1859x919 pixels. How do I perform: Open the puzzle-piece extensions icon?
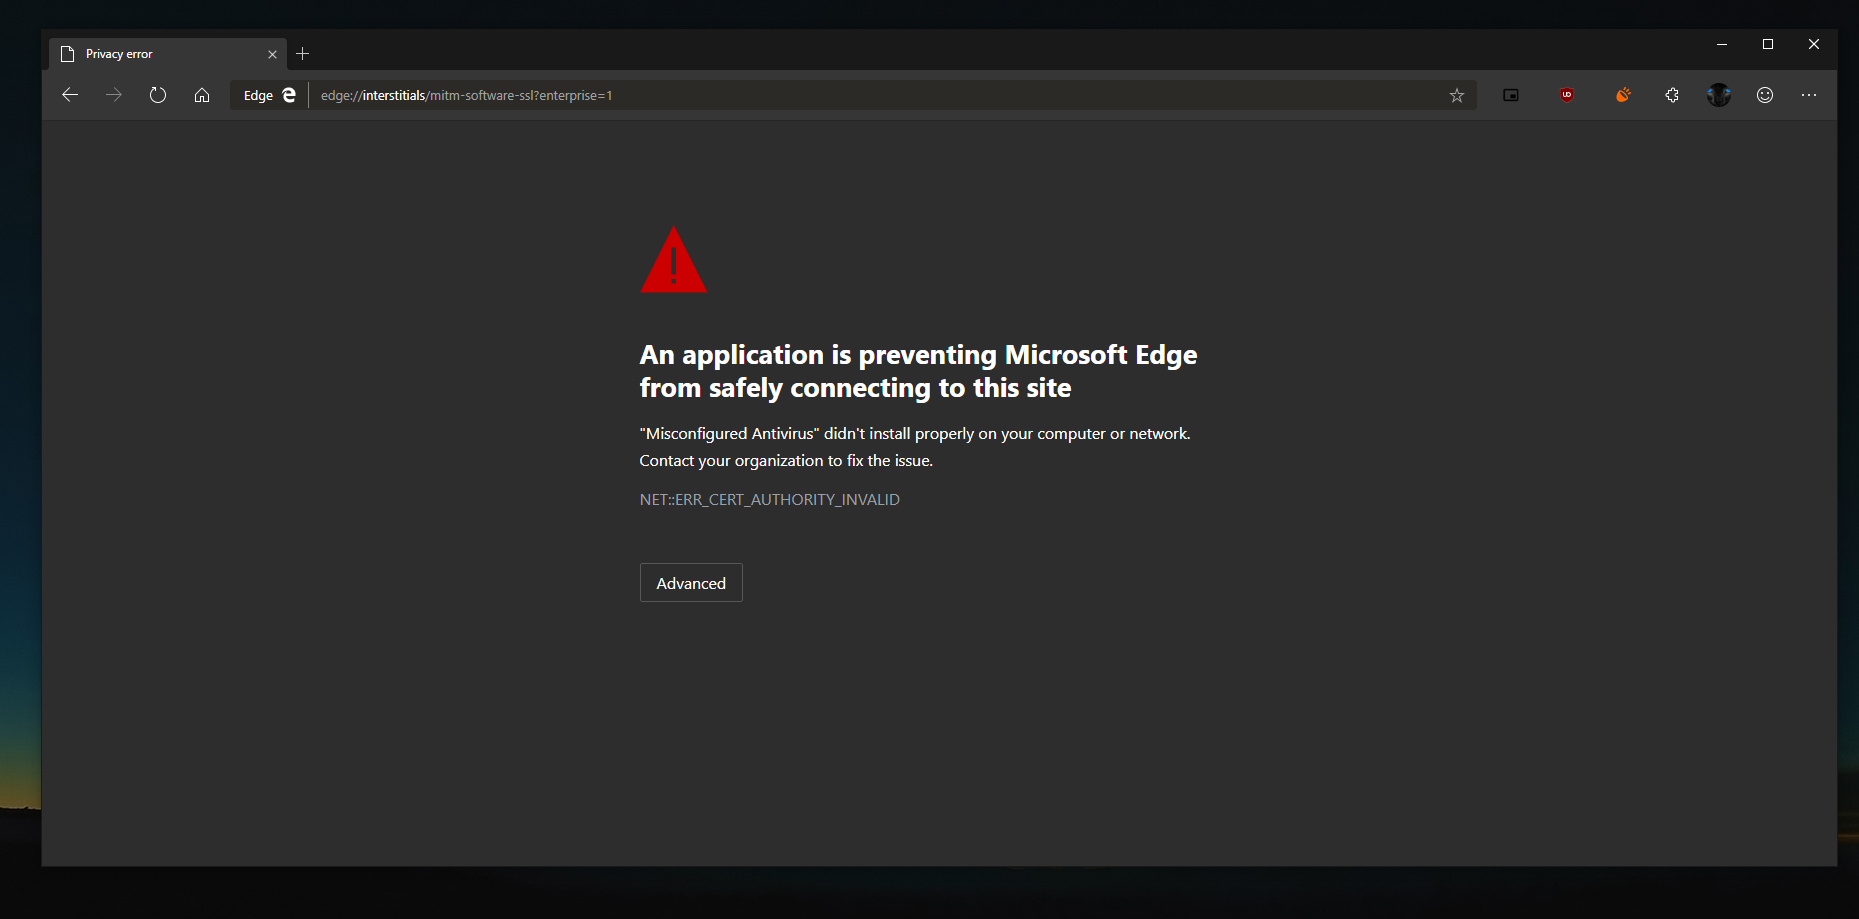click(x=1672, y=95)
